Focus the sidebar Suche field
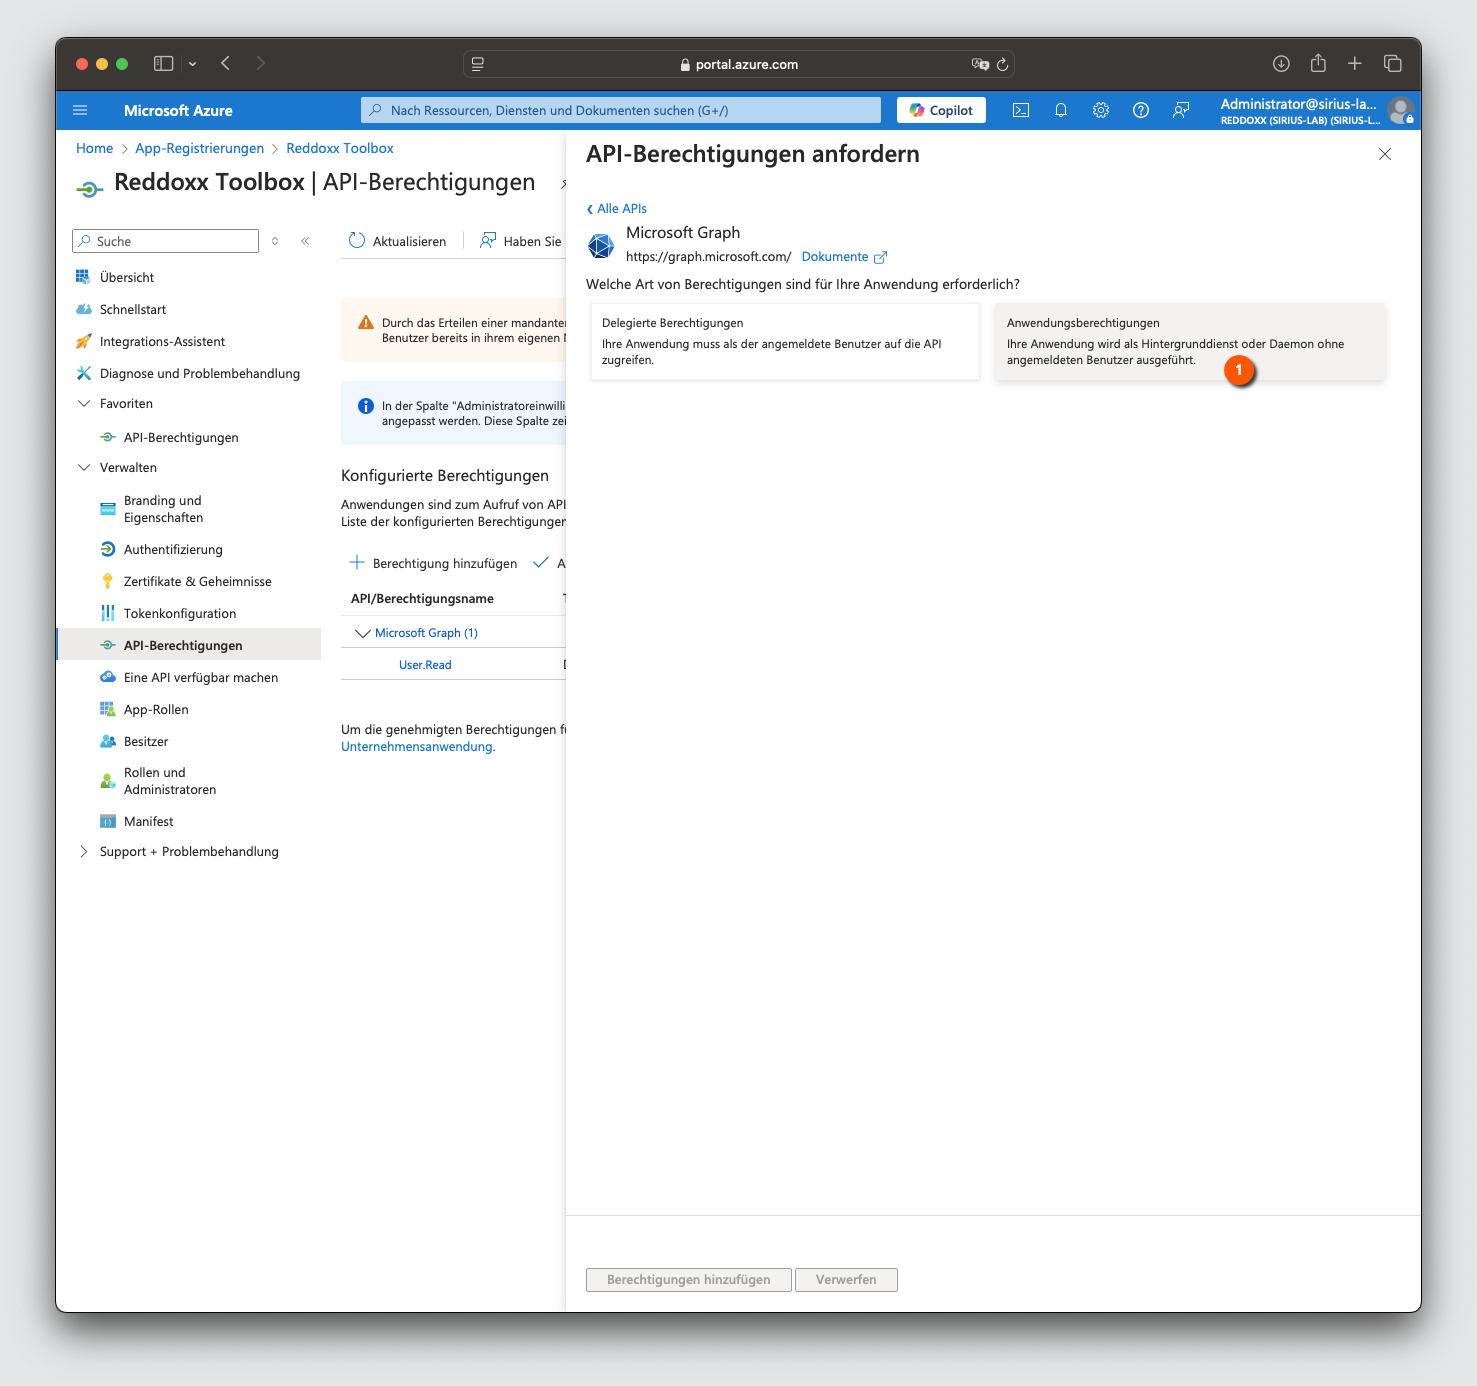Viewport: 1477px width, 1386px height. (166, 241)
